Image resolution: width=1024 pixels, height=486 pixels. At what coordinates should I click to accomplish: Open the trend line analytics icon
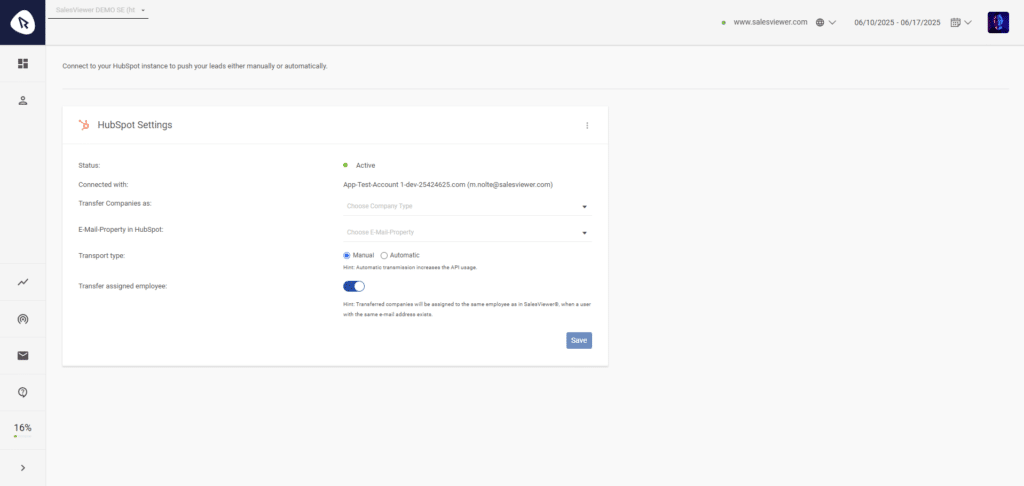[23, 282]
